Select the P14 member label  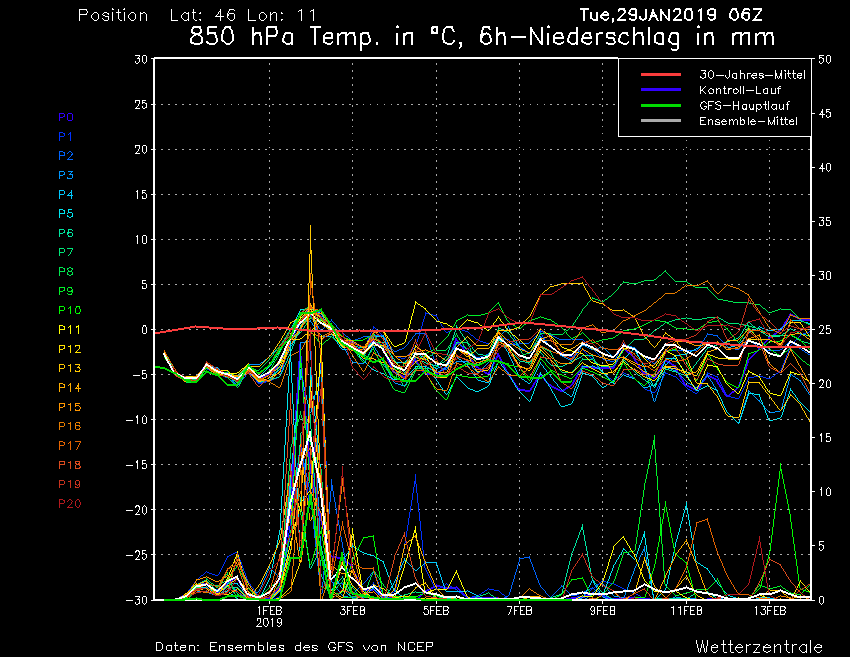69,388
